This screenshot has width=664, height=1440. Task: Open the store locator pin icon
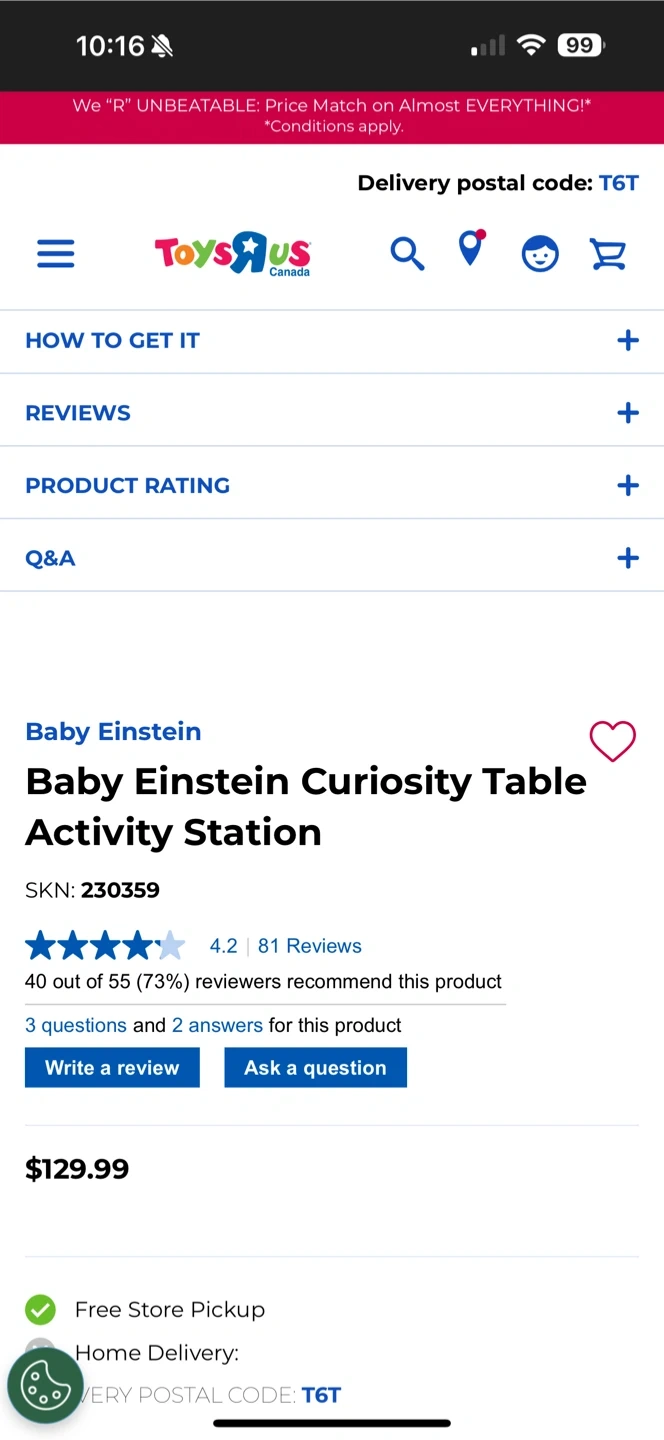point(470,249)
